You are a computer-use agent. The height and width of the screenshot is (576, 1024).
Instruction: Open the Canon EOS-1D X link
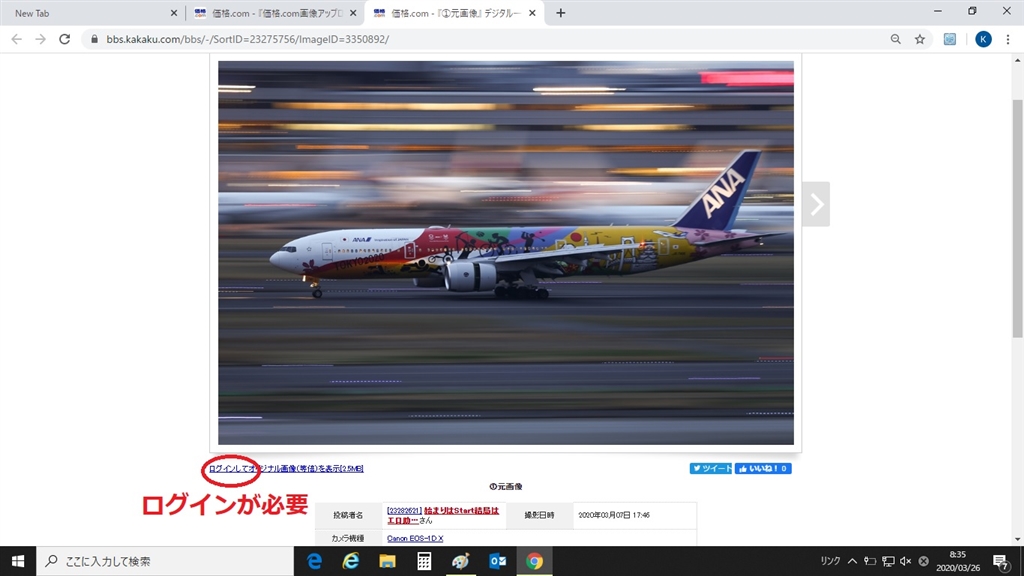point(415,539)
